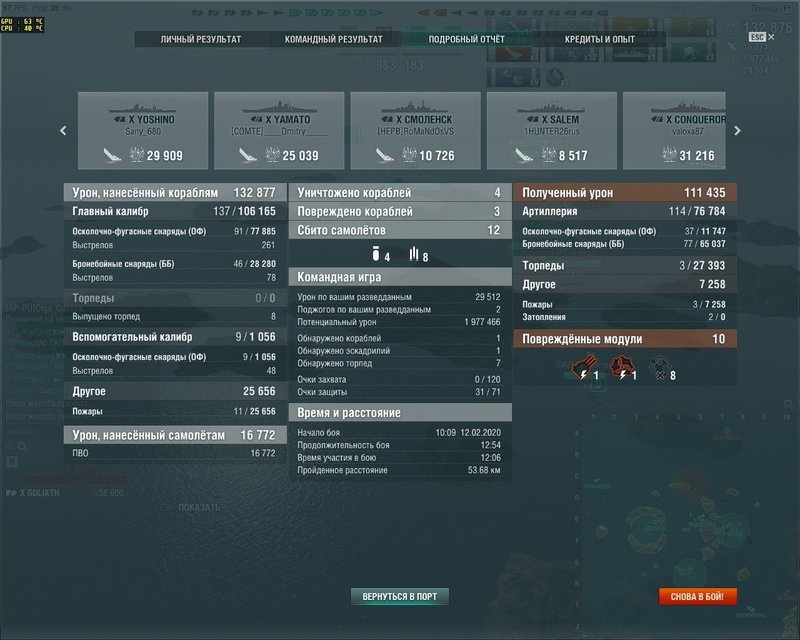Click the Уничтожено кораблей row
Viewport: 800px width, 640px height.
[x=400, y=192]
